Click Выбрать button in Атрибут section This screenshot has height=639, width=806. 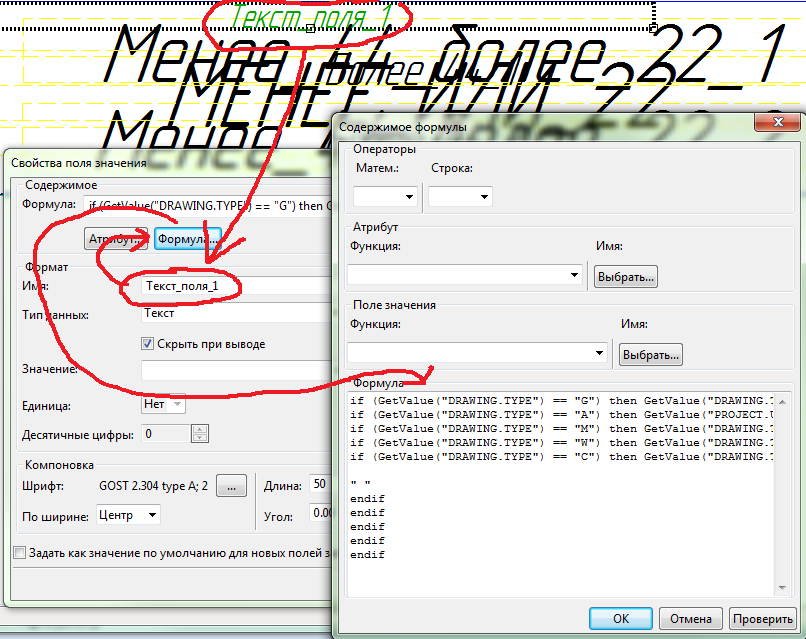click(x=626, y=277)
